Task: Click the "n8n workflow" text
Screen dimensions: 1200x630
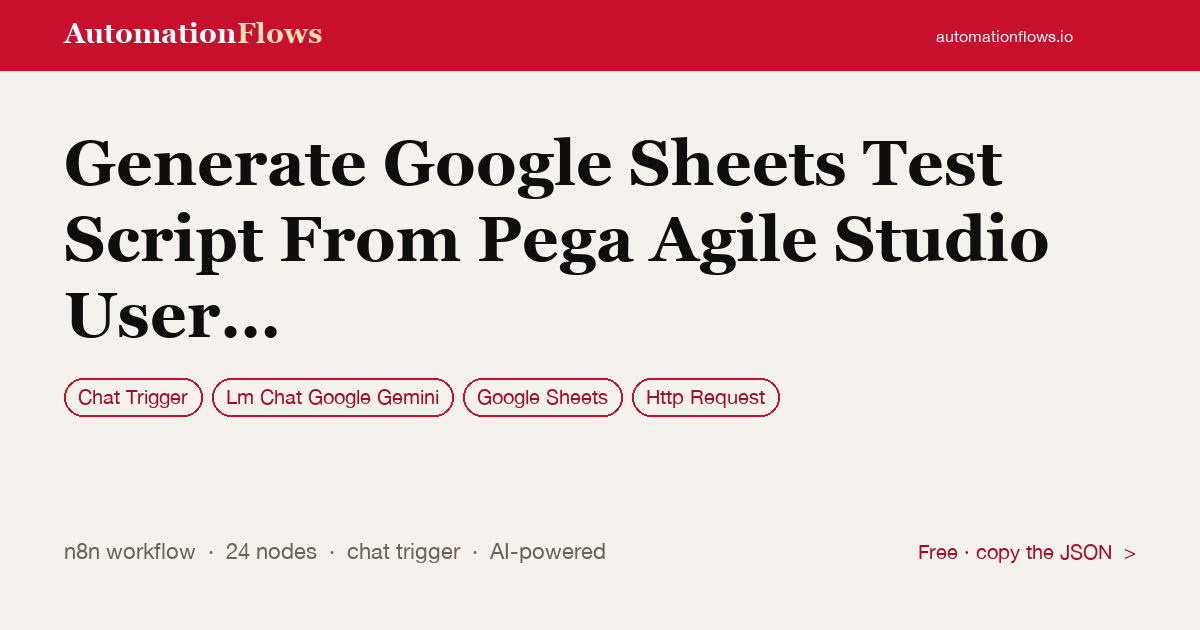Action: (x=130, y=552)
